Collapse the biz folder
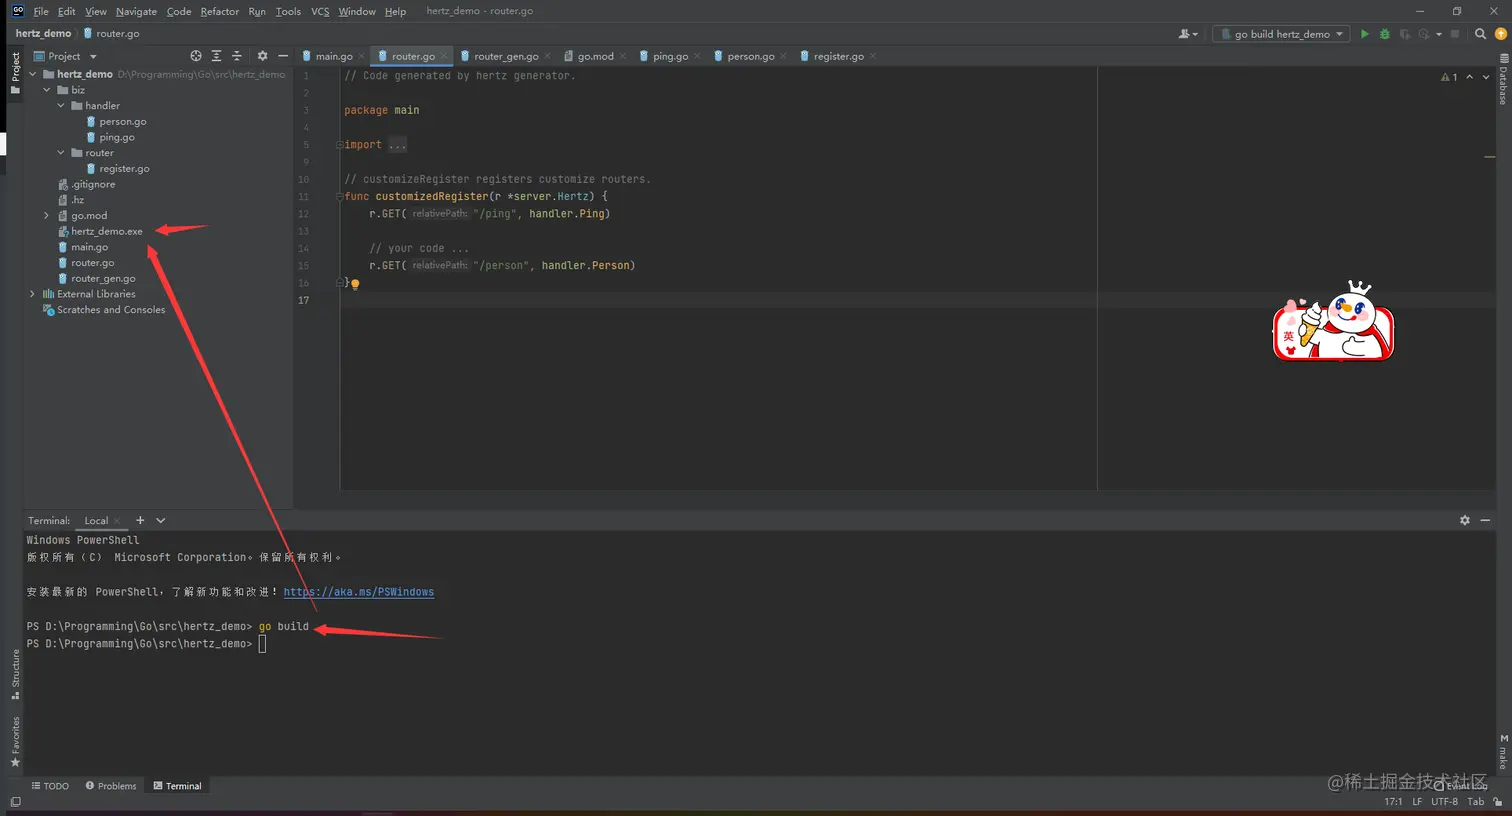This screenshot has height=816, width=1512. tap(47, 90)
